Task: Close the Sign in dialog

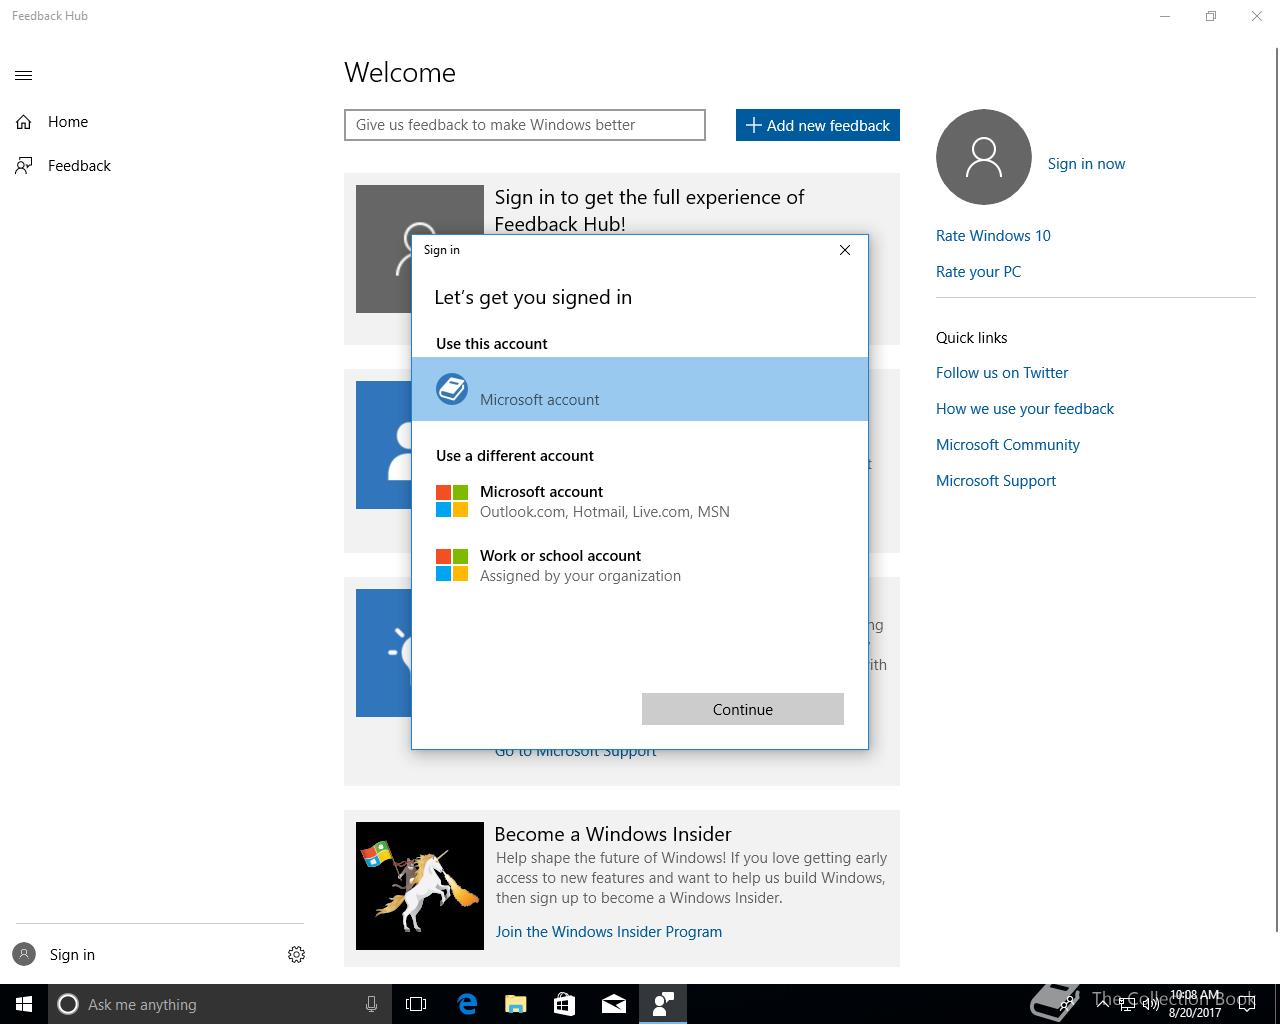Action: click(845, 250)
